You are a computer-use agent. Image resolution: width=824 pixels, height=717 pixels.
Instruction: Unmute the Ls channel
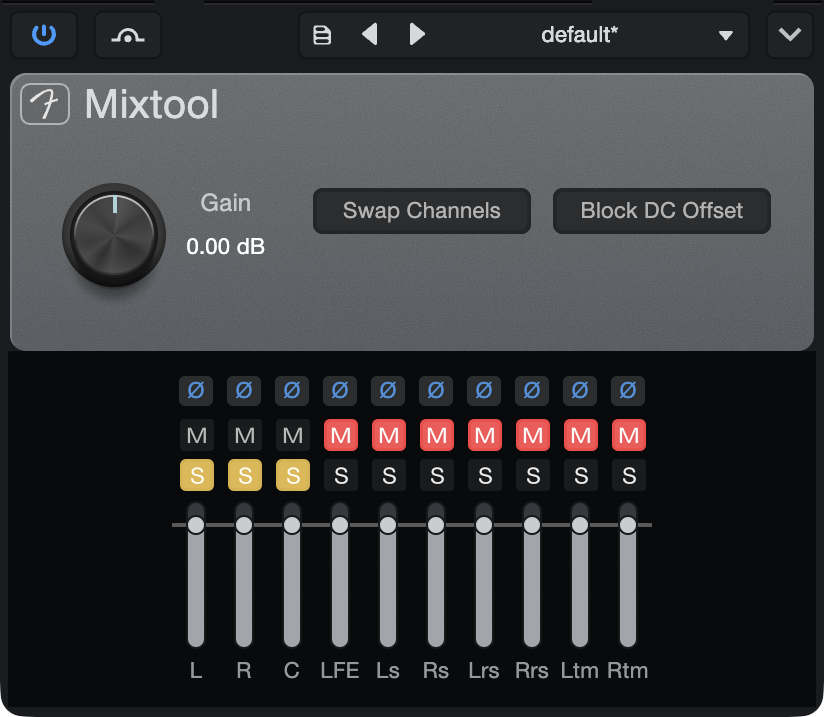pyautogui.click(x=389, y=435)
